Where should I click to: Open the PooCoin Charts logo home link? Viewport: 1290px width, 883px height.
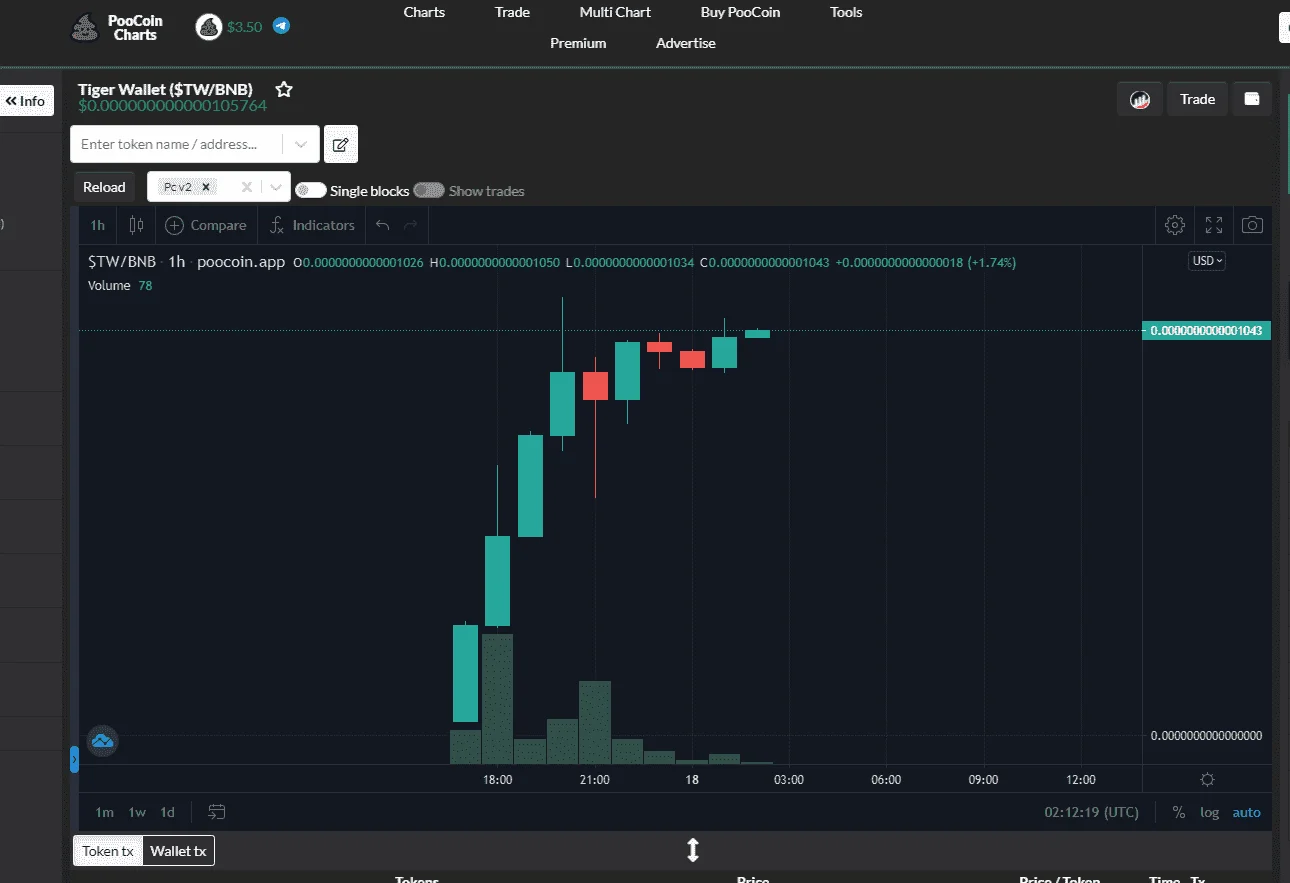click(117, 27)
